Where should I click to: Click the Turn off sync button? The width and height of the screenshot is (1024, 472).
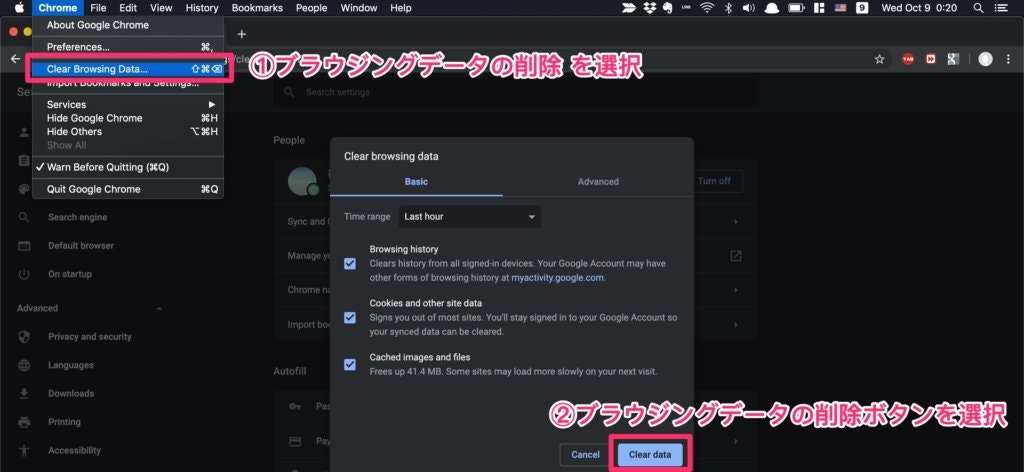(x=714, y=181)
